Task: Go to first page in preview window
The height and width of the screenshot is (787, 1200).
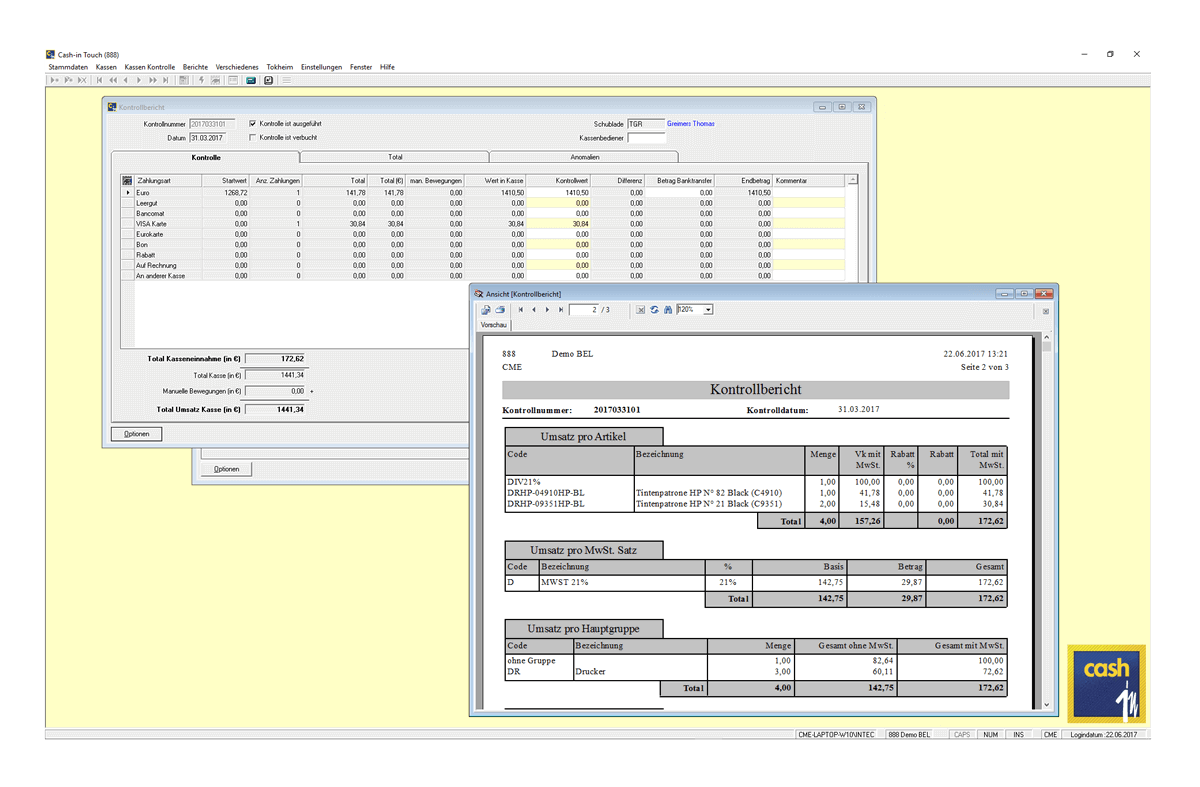Action: coord(521,310)
